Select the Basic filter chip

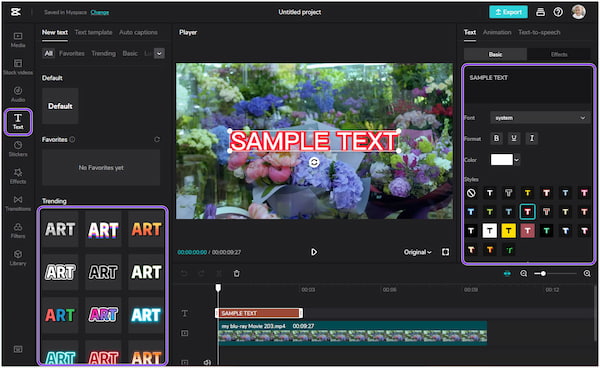point(130,54)
